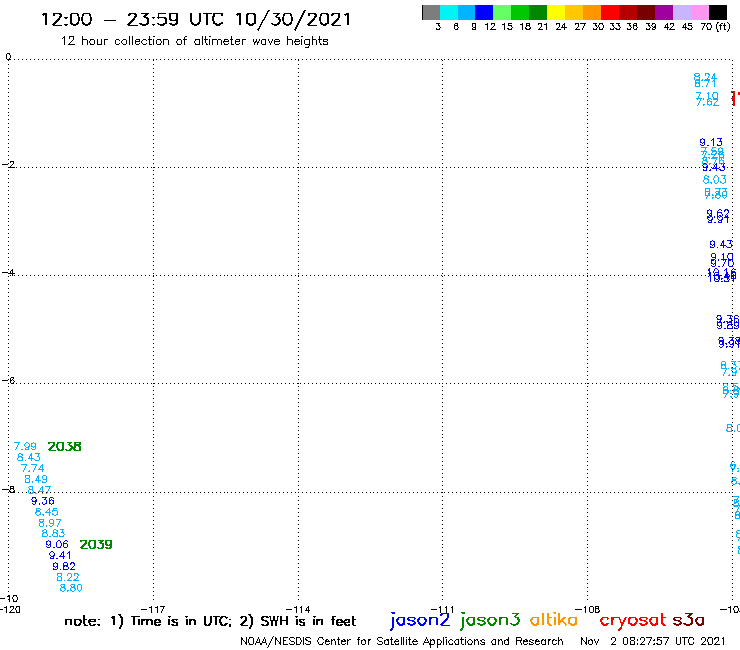This screenshot has width=740, height=650.
Task: Click the -114 longitude axis label
Action: pyautogui.click(x=298, y=609)
